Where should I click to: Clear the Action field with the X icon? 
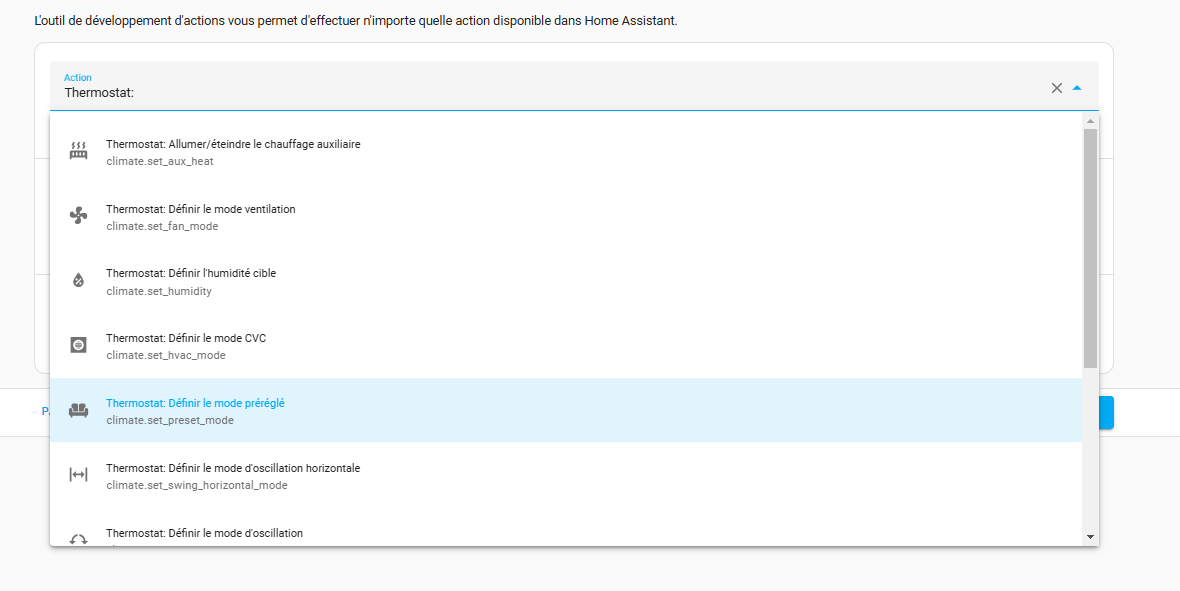(1057, 88)
